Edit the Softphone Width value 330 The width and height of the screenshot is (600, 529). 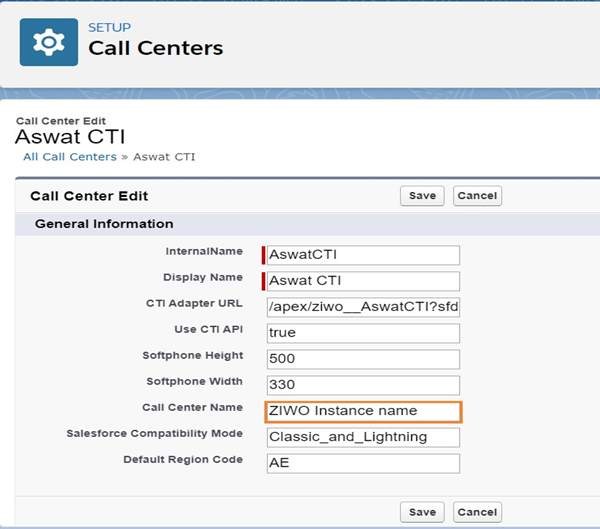tap(363, 385)
